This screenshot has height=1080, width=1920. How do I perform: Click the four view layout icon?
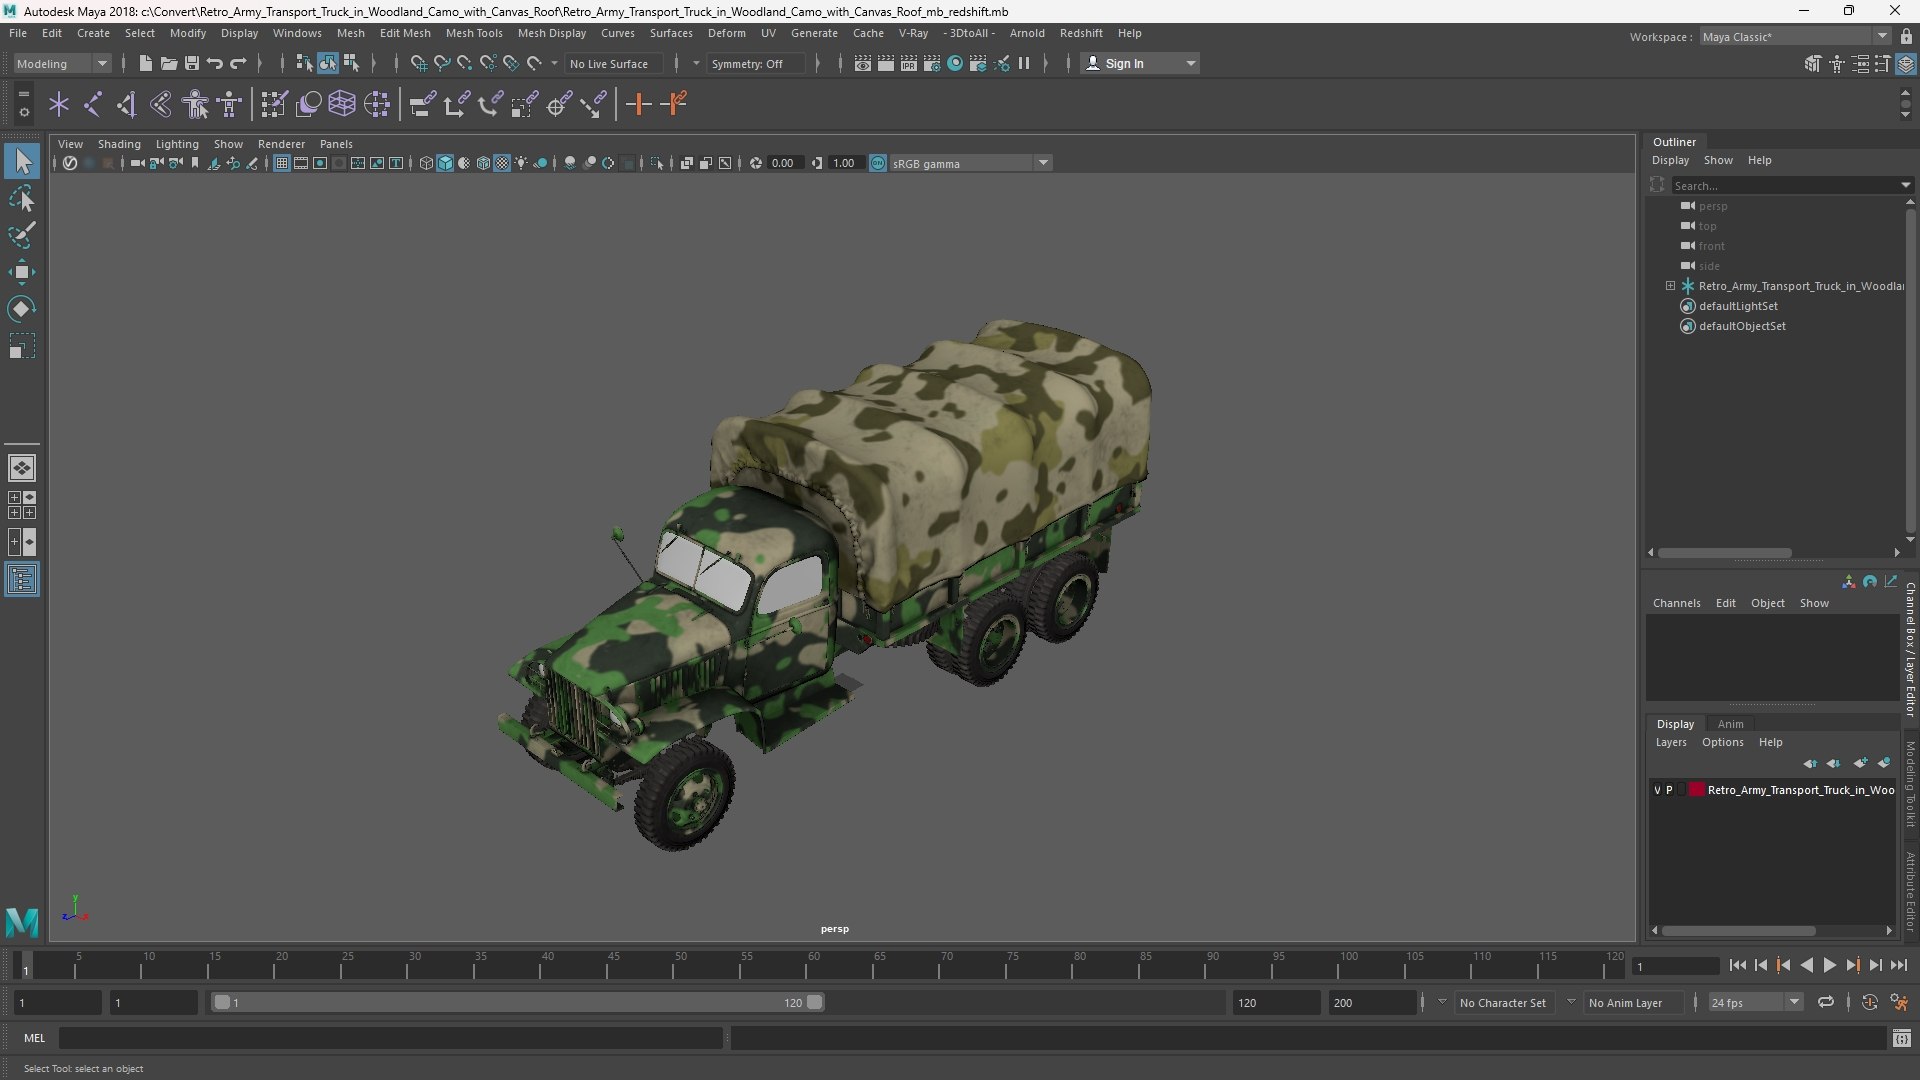(x=22, y=505)
